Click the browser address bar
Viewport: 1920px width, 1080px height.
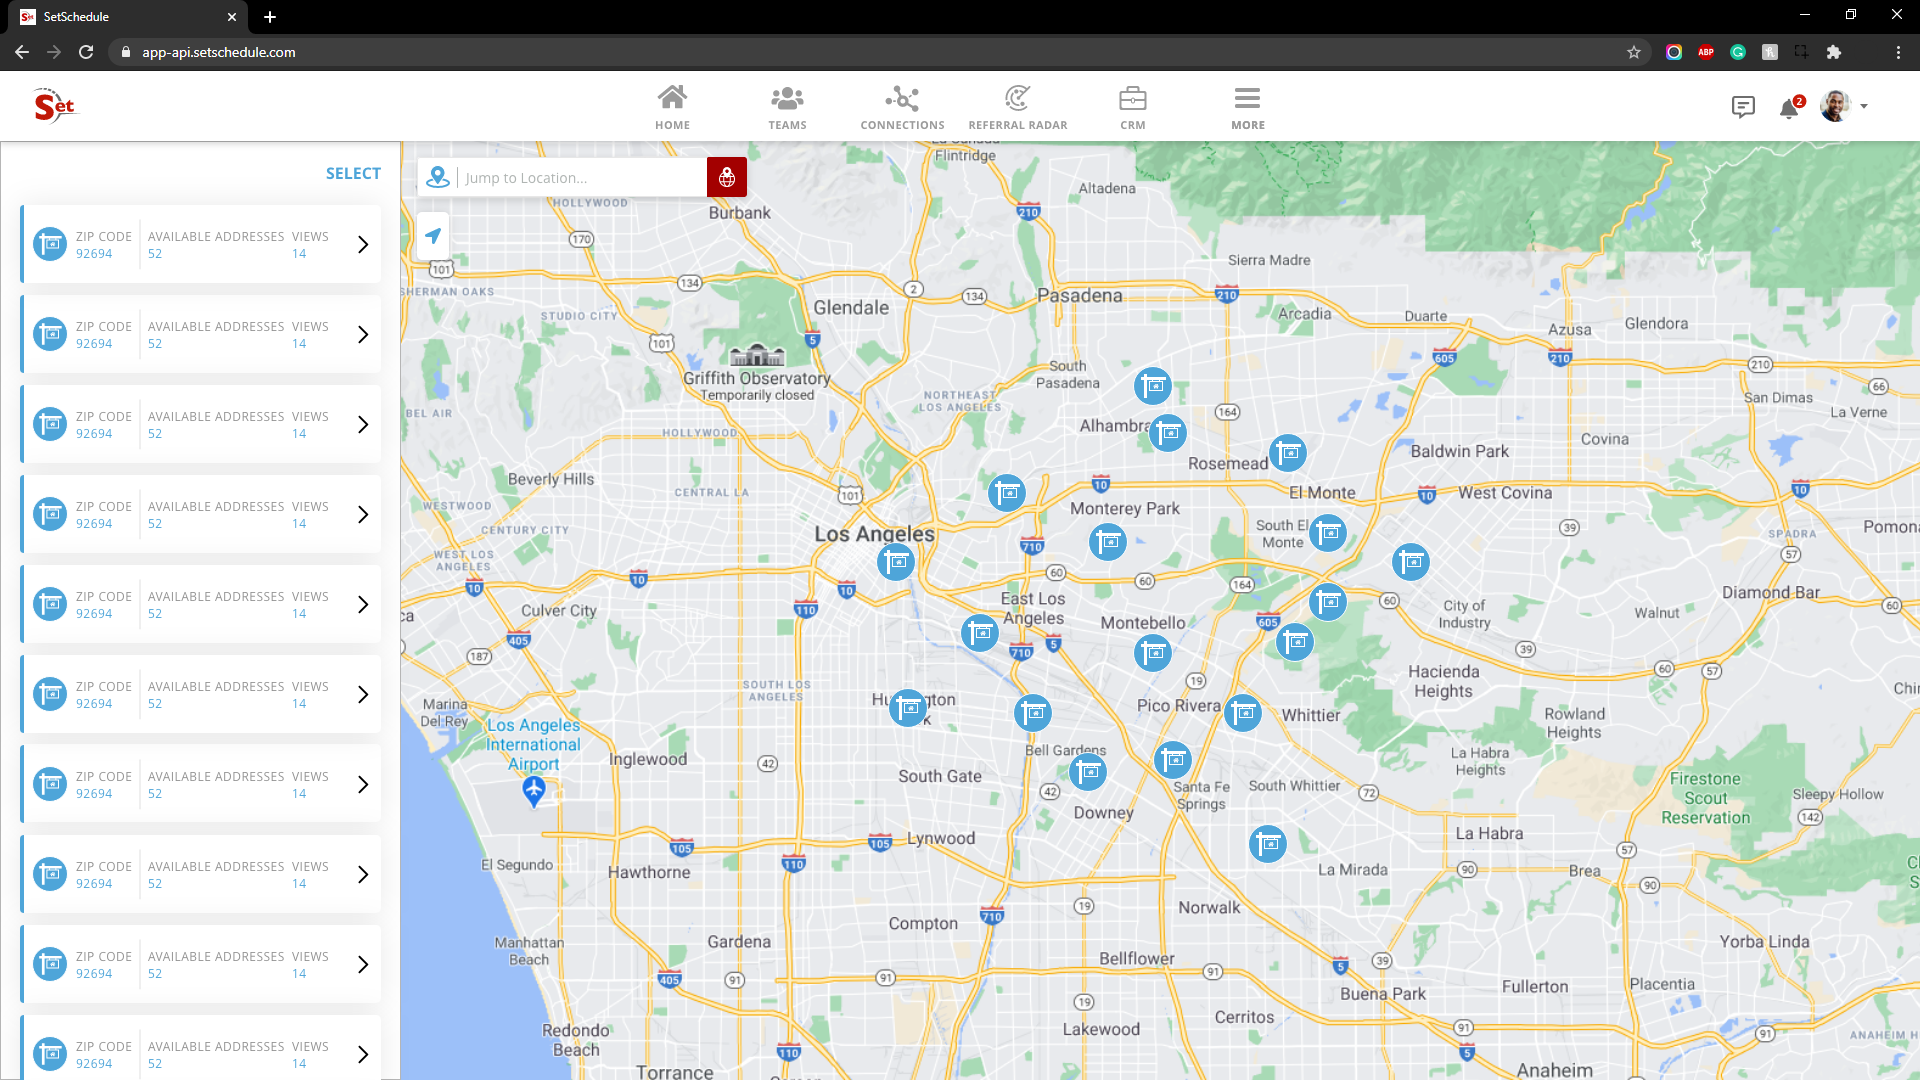click(870, 52)
